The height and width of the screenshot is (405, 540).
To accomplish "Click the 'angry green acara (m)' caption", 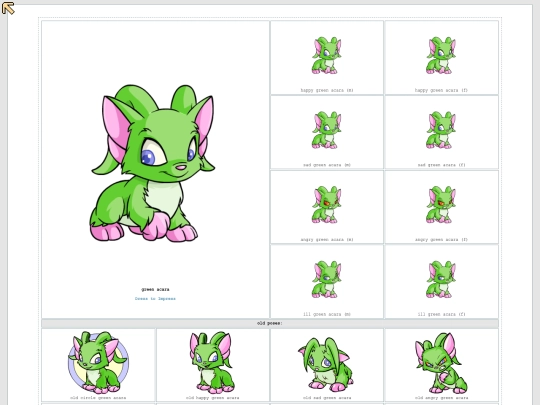I will click(327, 239).
